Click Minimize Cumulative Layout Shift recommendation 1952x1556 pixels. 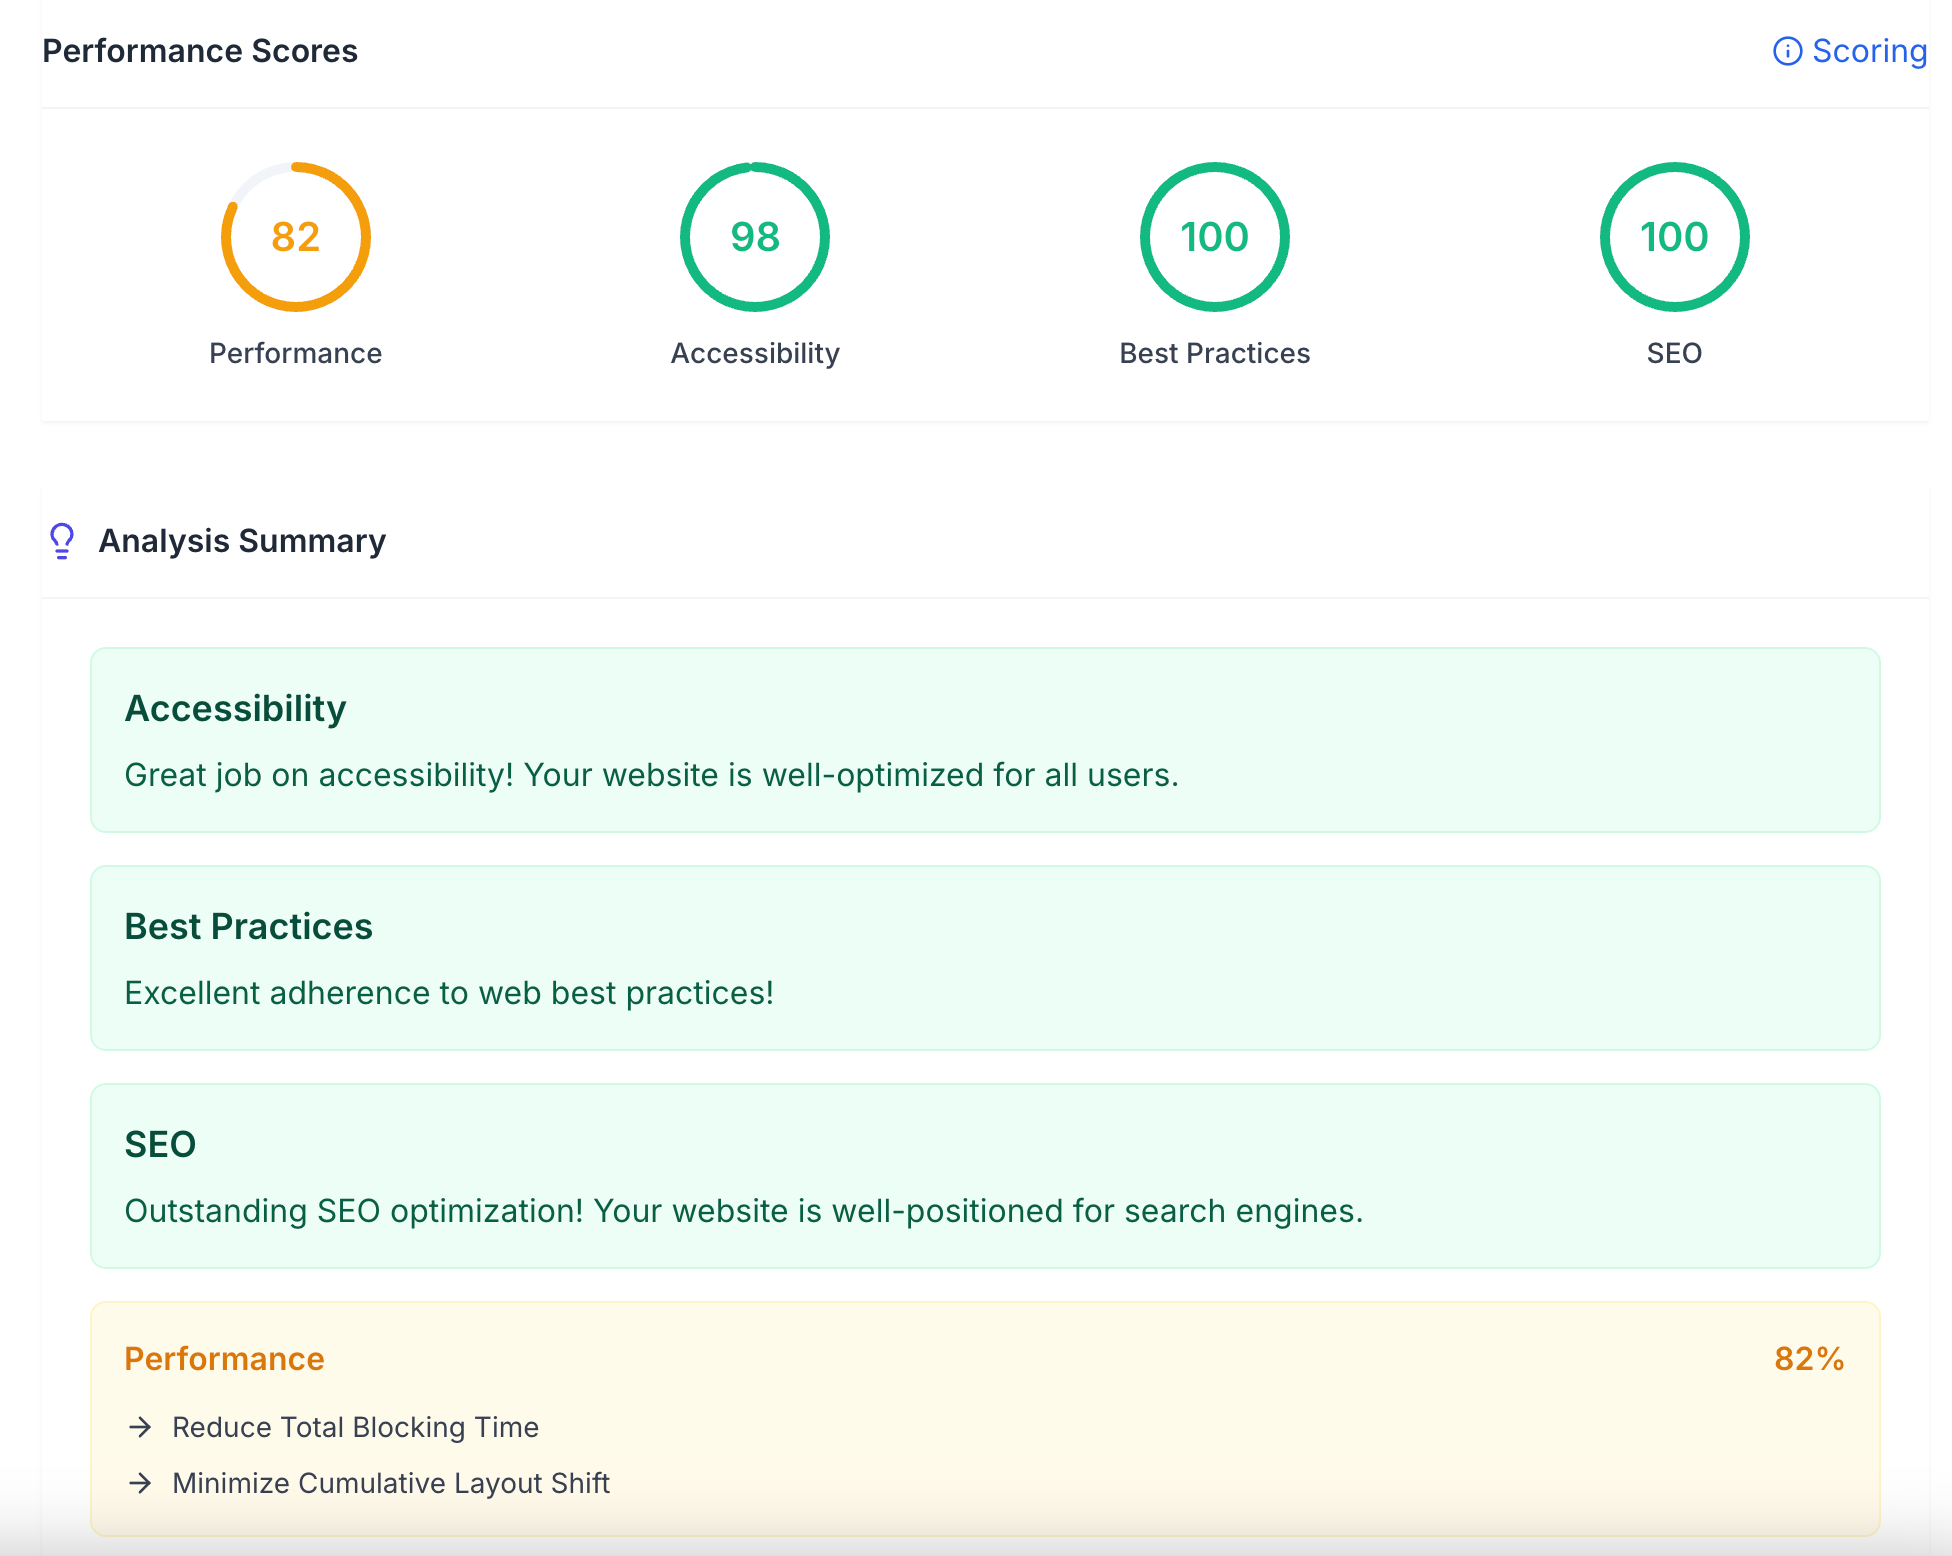coord(391,1483)
